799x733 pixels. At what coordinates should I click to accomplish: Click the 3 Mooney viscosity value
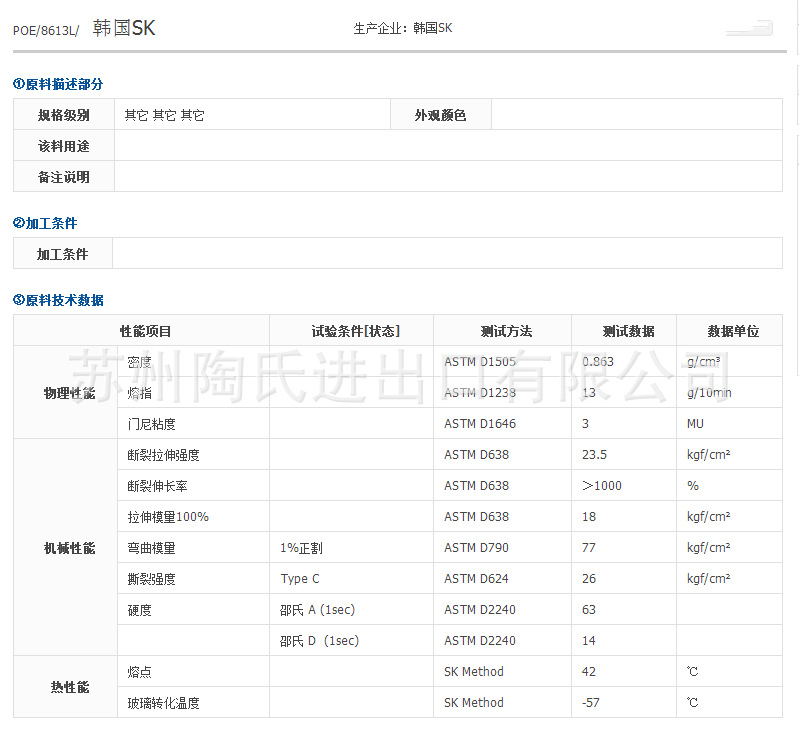pyautogui.click(x=585, y=424)
